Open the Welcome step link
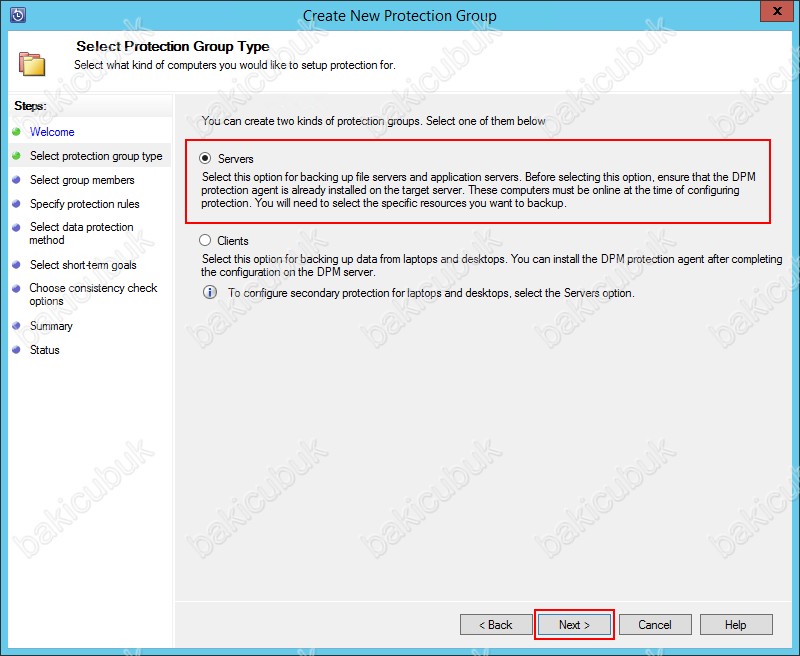 tap(52, 132)
